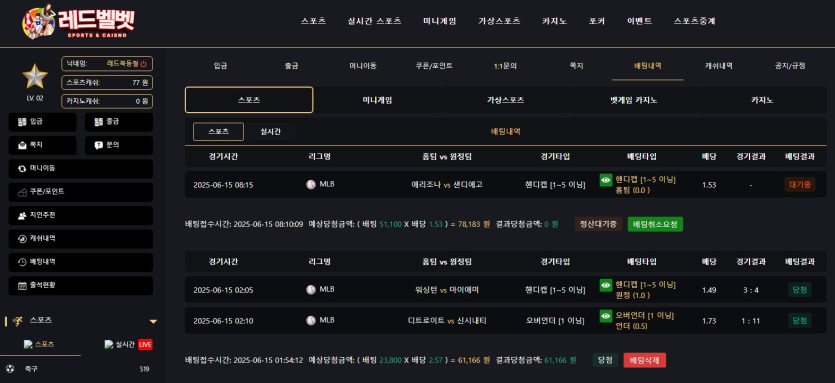Open 문의 chat icon button
Screen dimensions: 835x383
(x=99, y=145)
